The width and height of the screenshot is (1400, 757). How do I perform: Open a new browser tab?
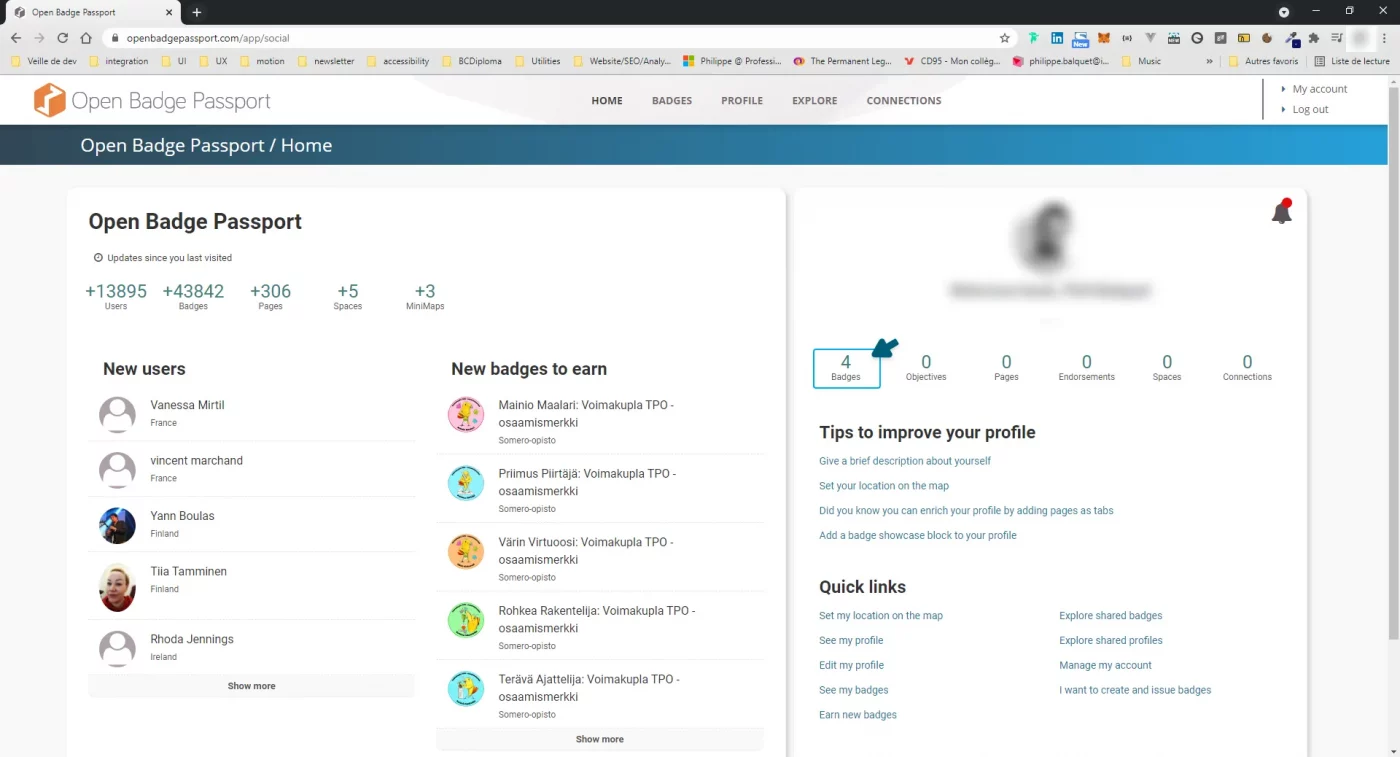[x=197, y=12]
